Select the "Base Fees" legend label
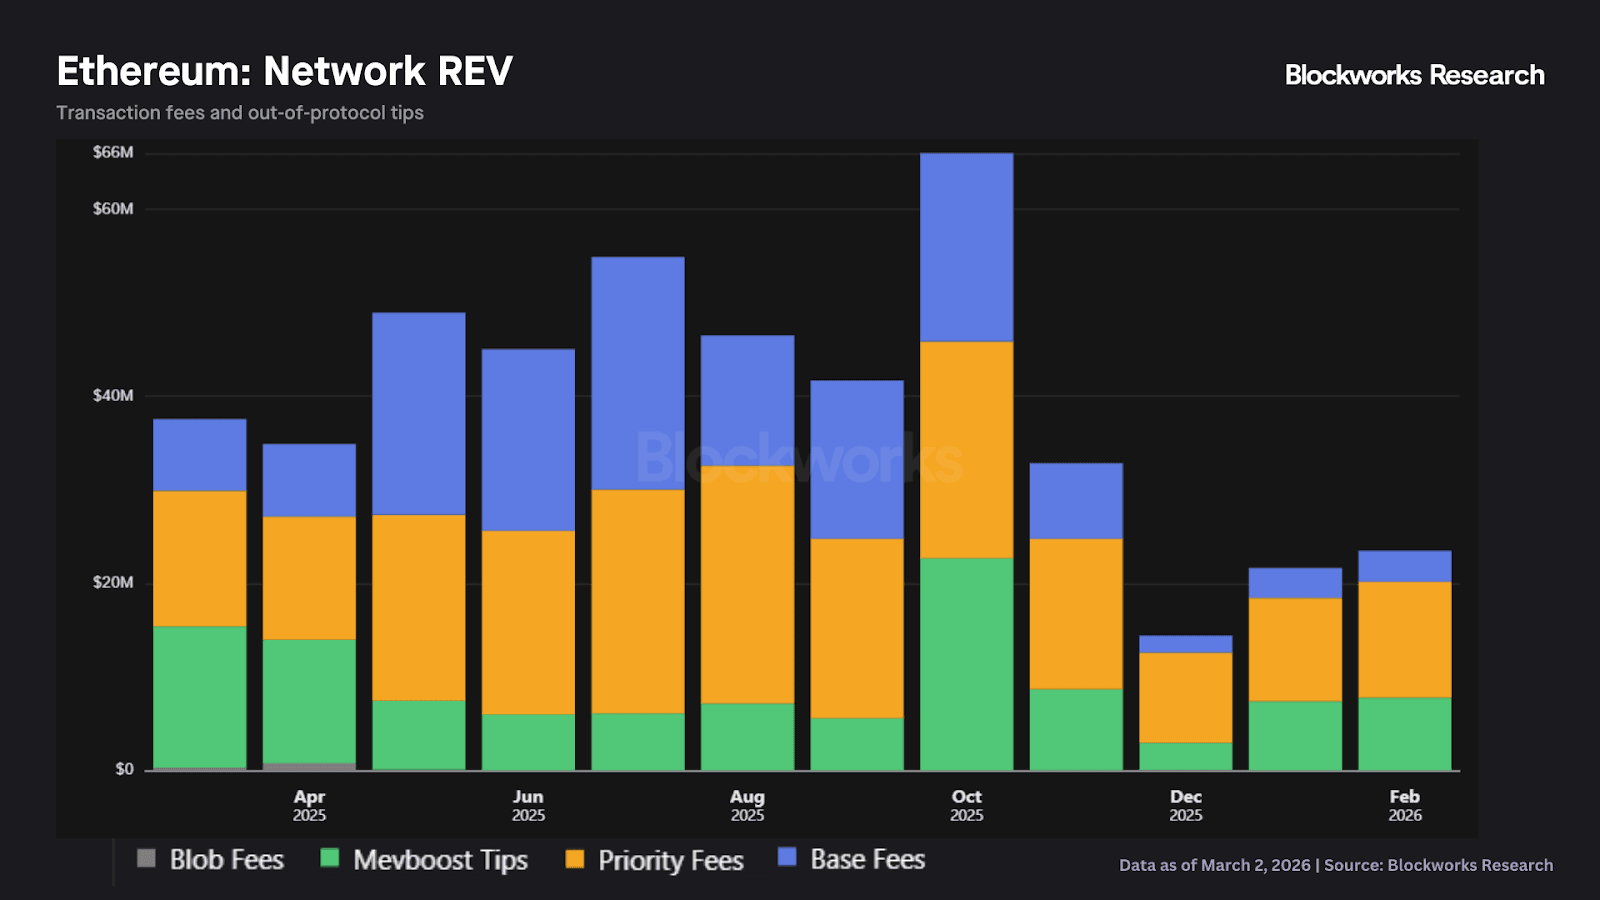1600x900 pixels. 868,859
